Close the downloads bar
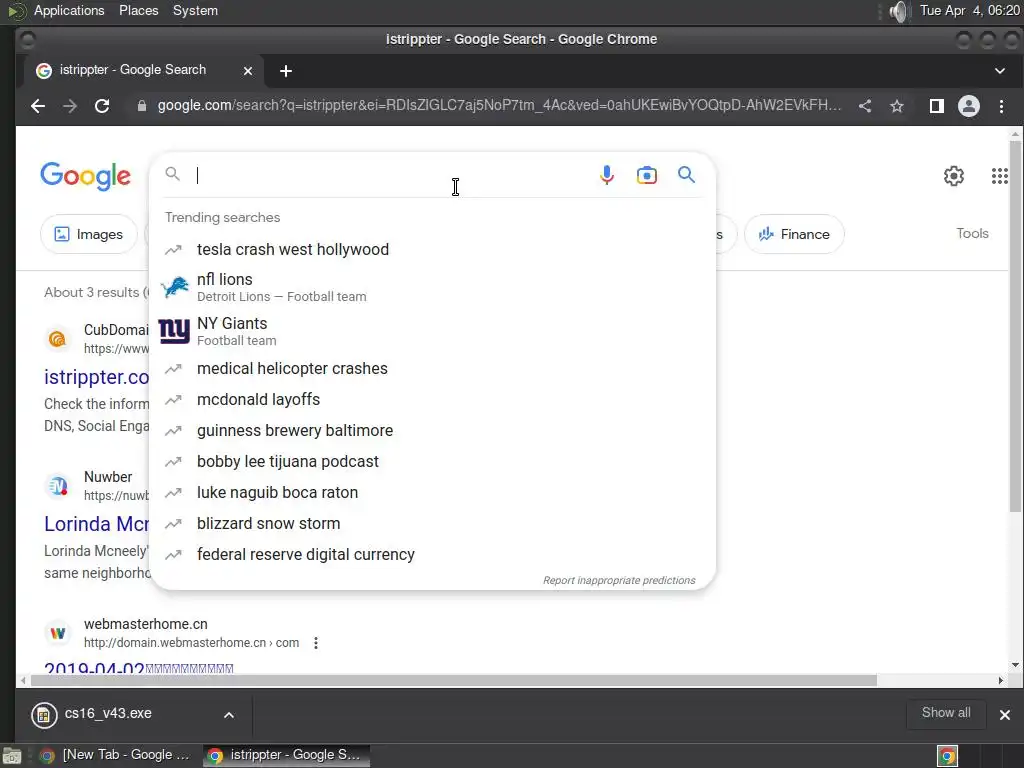Viewport: 1024px width, 768px height. [x=1004, y=714]
